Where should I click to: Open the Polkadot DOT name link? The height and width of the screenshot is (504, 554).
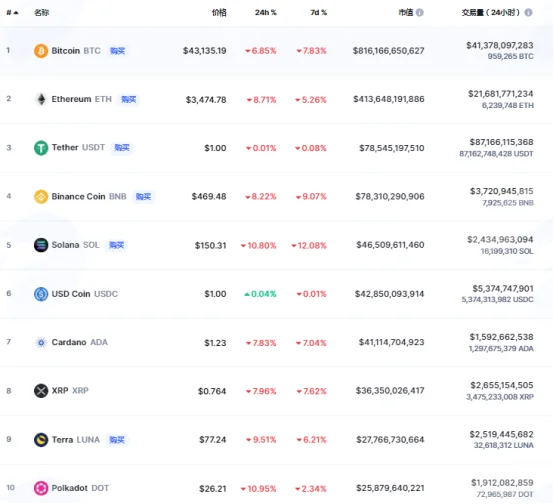click(x=80, y=488)
